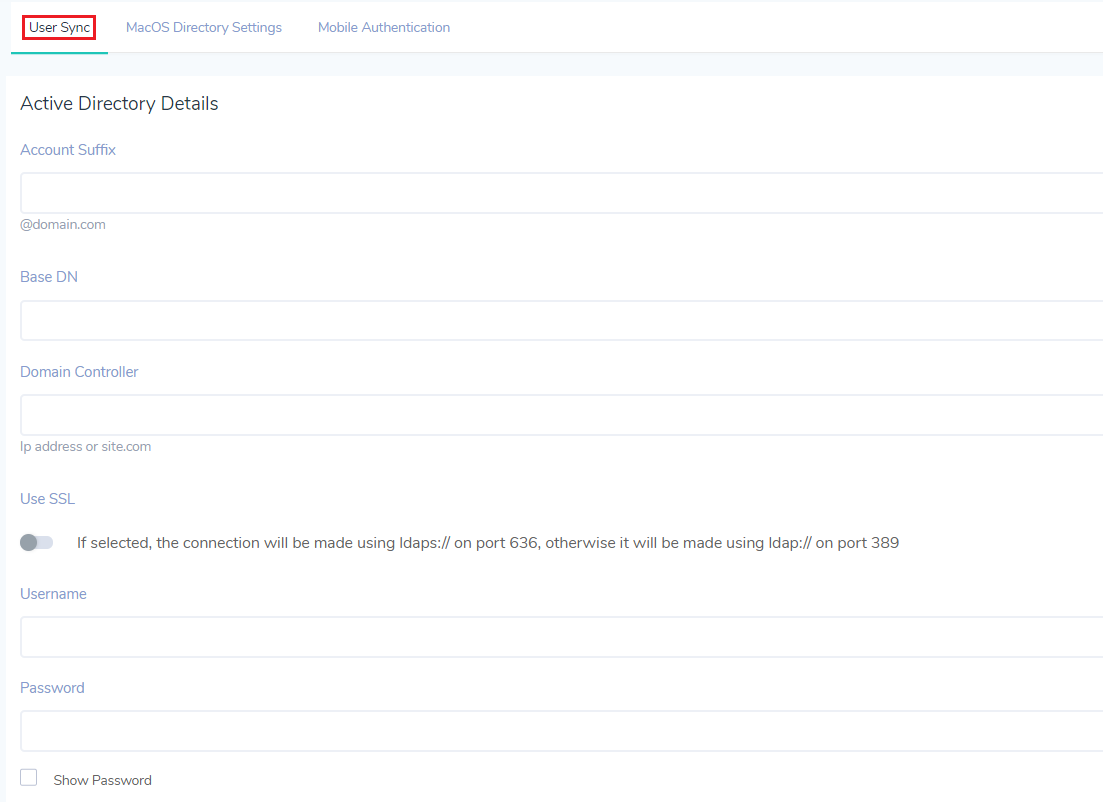The image size is (1103, 810).
Task: Click the Use SSL label
Action: click(47, 499)
